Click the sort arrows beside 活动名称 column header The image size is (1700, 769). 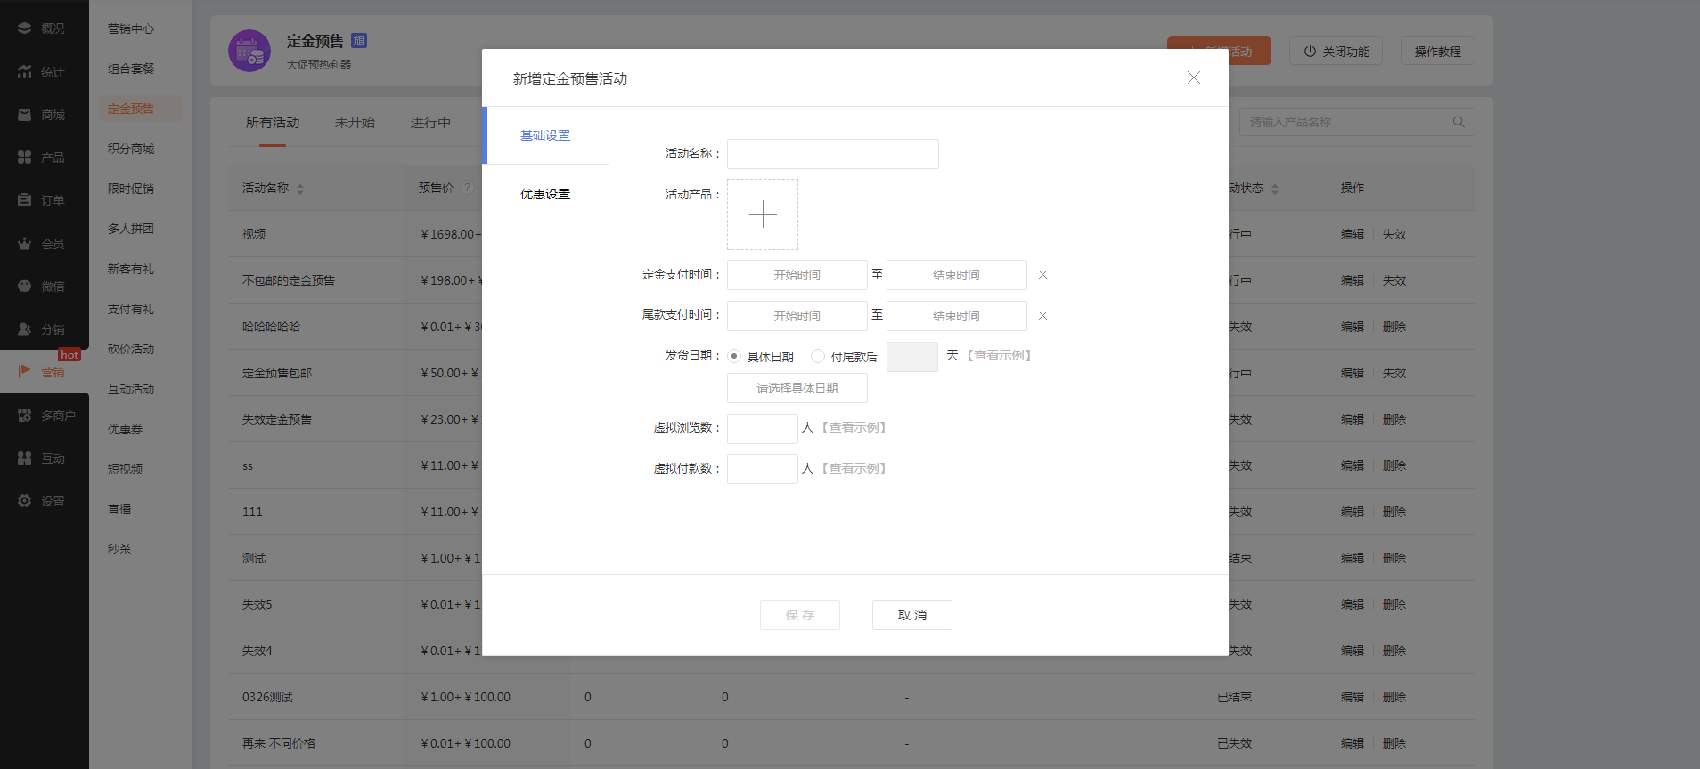pyautogui.click(x=300, y=189)
